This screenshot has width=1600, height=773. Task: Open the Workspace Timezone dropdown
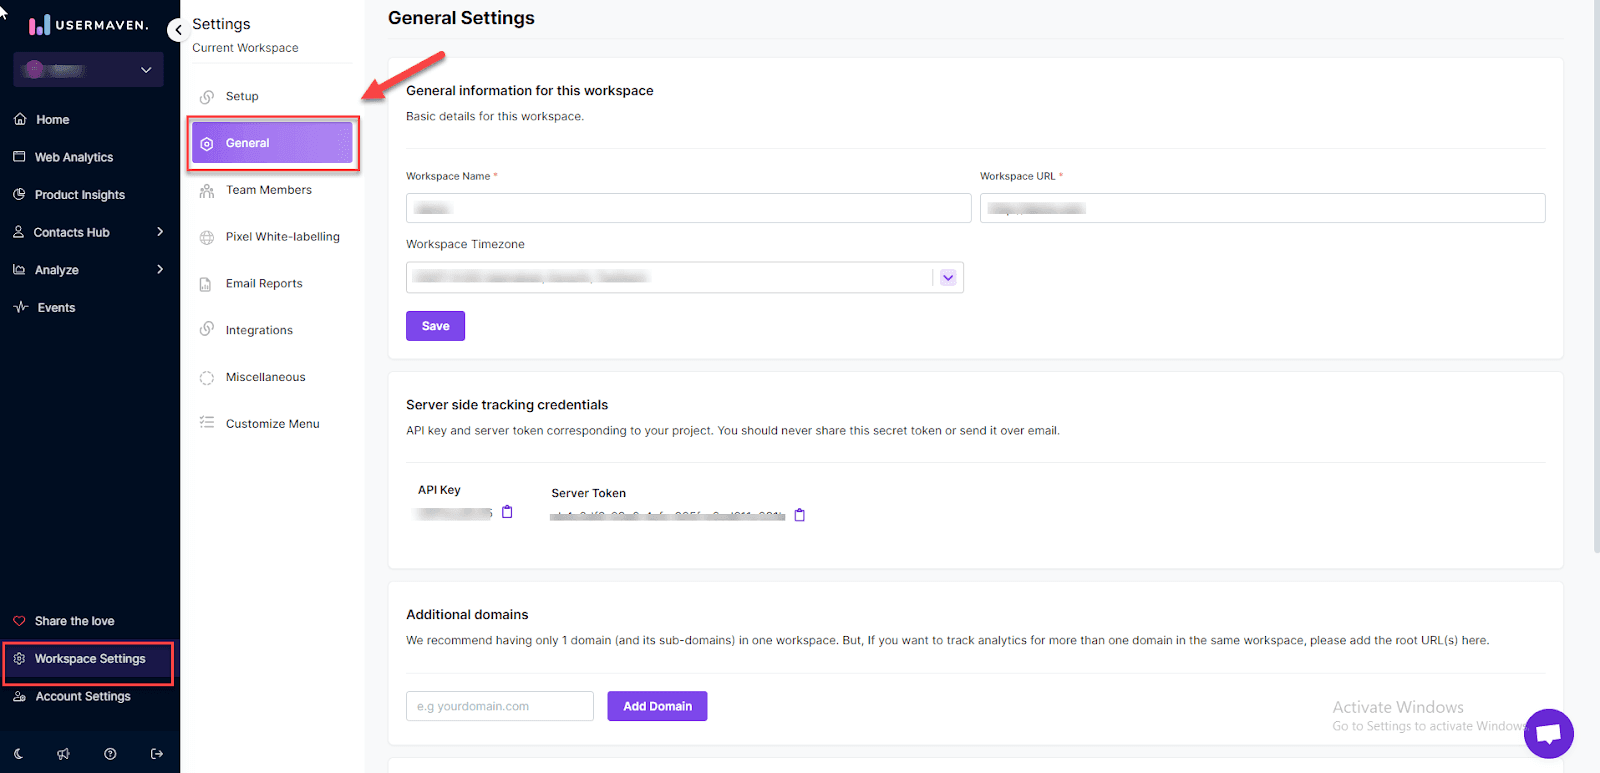click(x=947, y=278)
